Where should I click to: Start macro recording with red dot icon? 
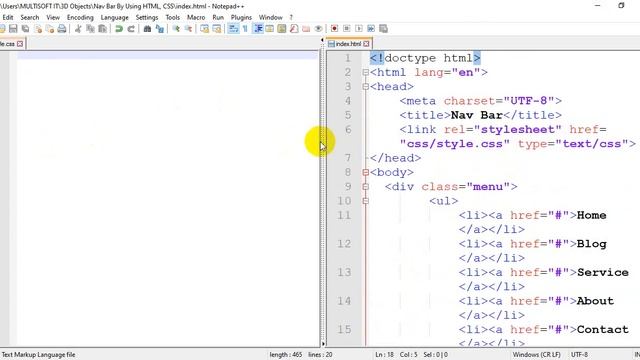334,29
